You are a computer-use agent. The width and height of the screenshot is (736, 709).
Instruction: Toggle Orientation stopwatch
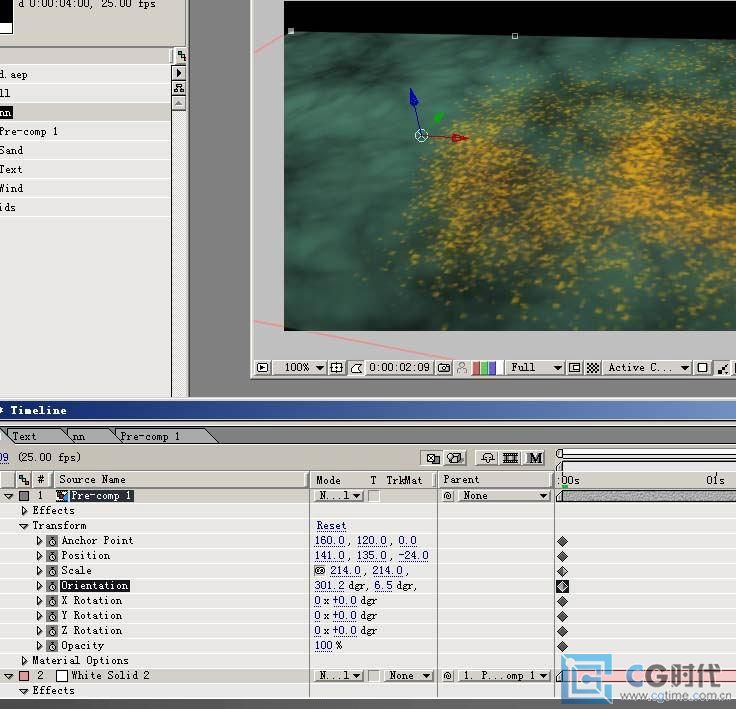click(52, 586)
